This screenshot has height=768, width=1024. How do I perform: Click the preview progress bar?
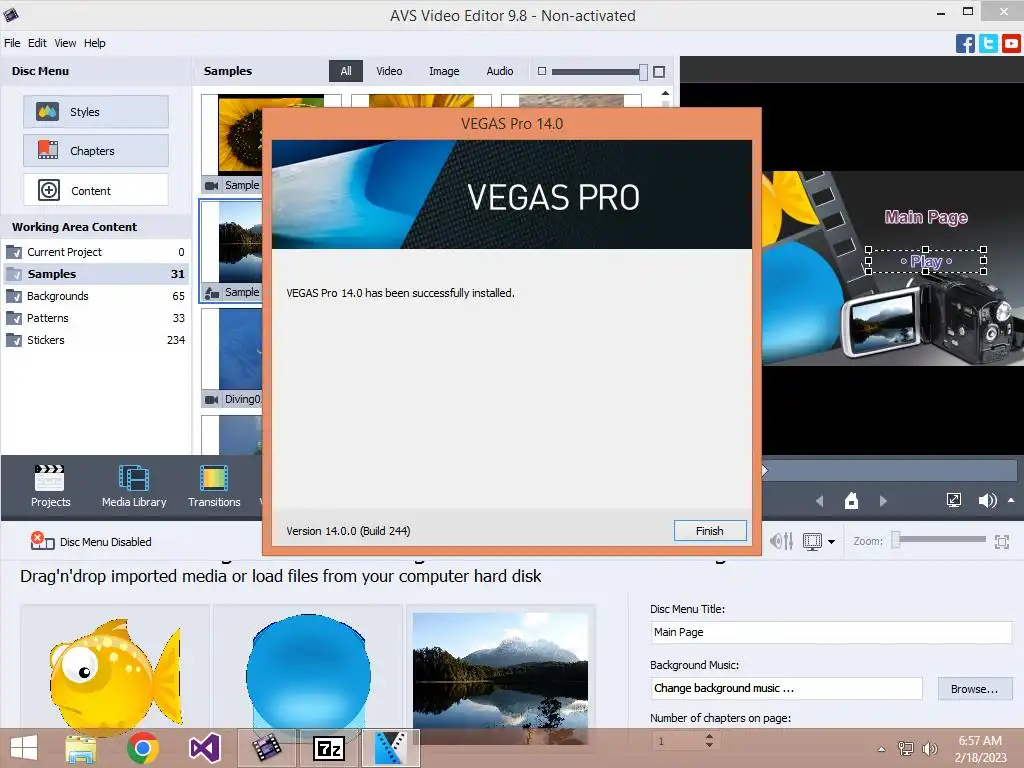889,470
